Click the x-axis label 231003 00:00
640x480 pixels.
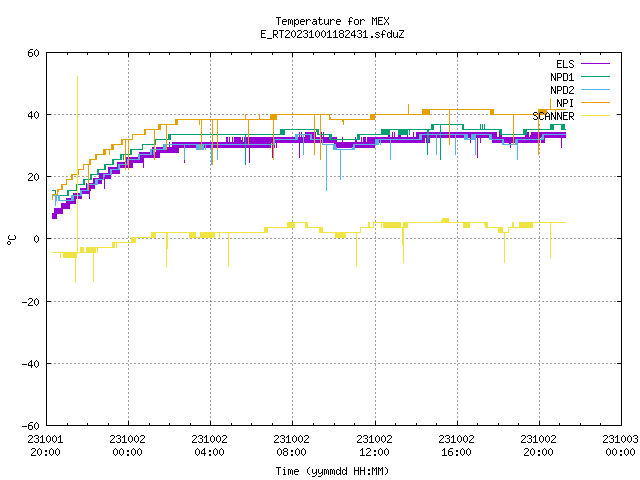pos(620,446)
